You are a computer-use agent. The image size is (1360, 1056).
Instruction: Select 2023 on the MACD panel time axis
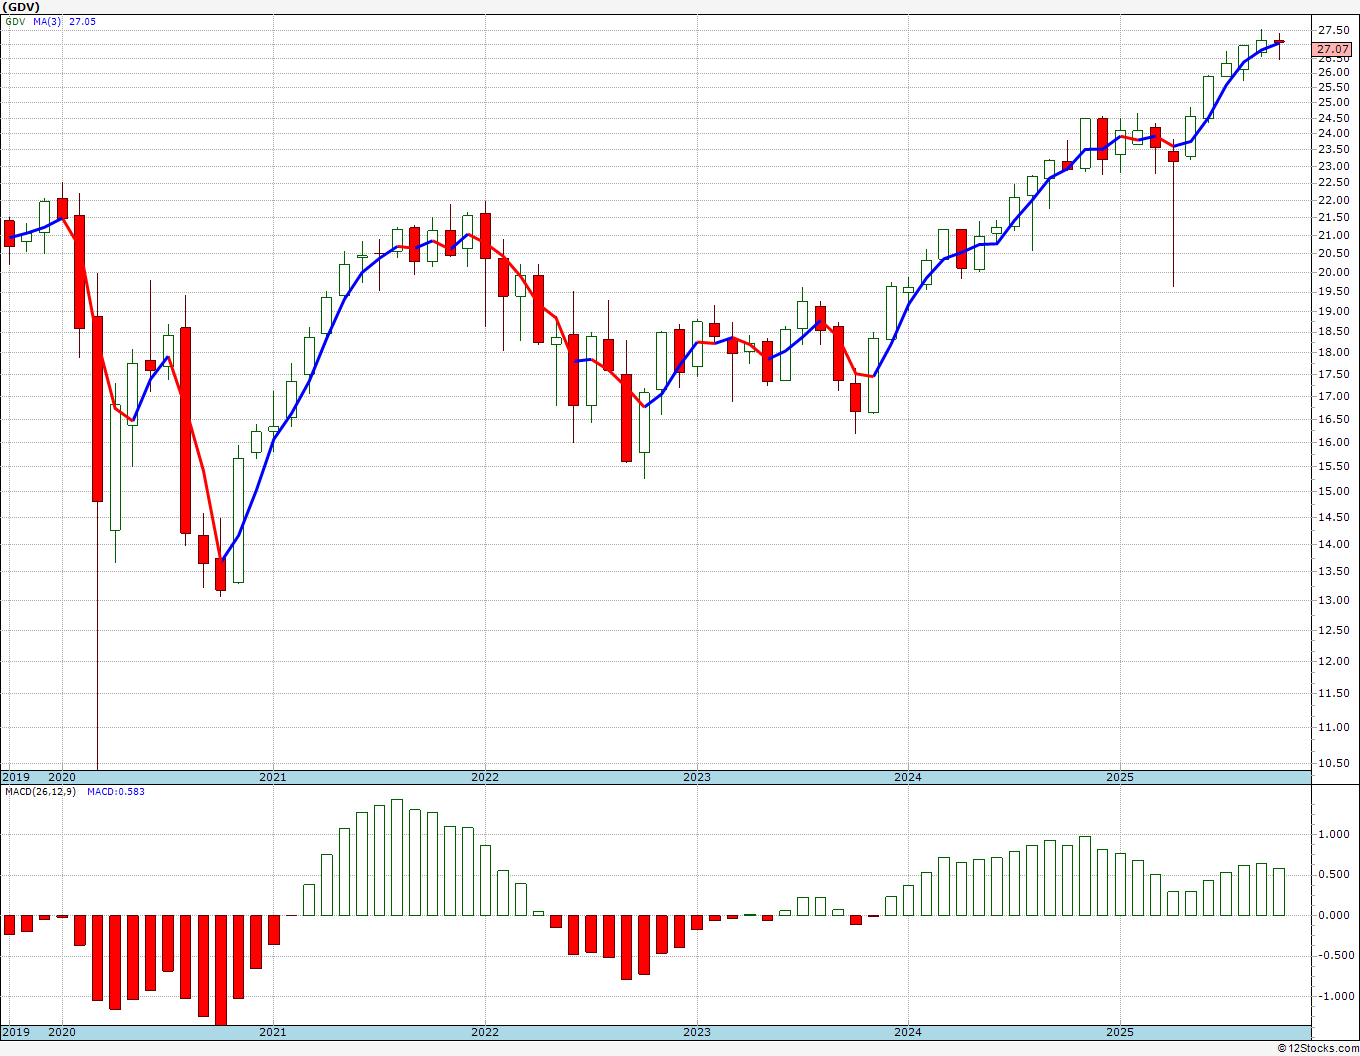click(x=697, y=1032)
